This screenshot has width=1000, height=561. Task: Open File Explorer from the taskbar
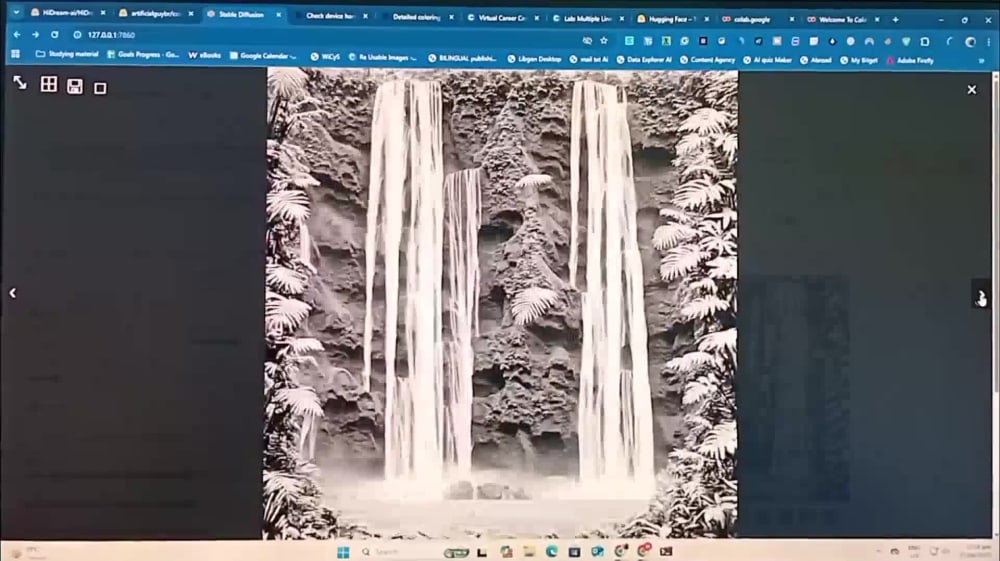click(529, 551)
